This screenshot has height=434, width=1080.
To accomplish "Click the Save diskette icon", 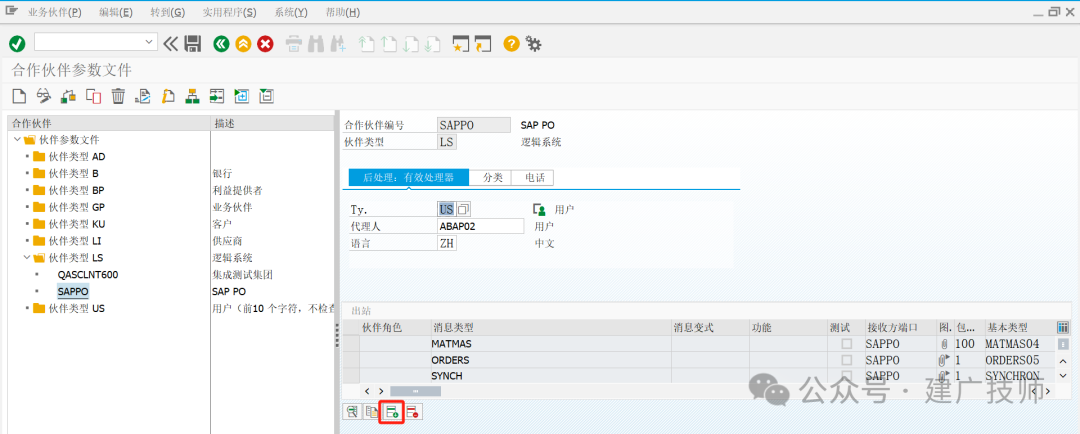I will click(x=194, y=44).
